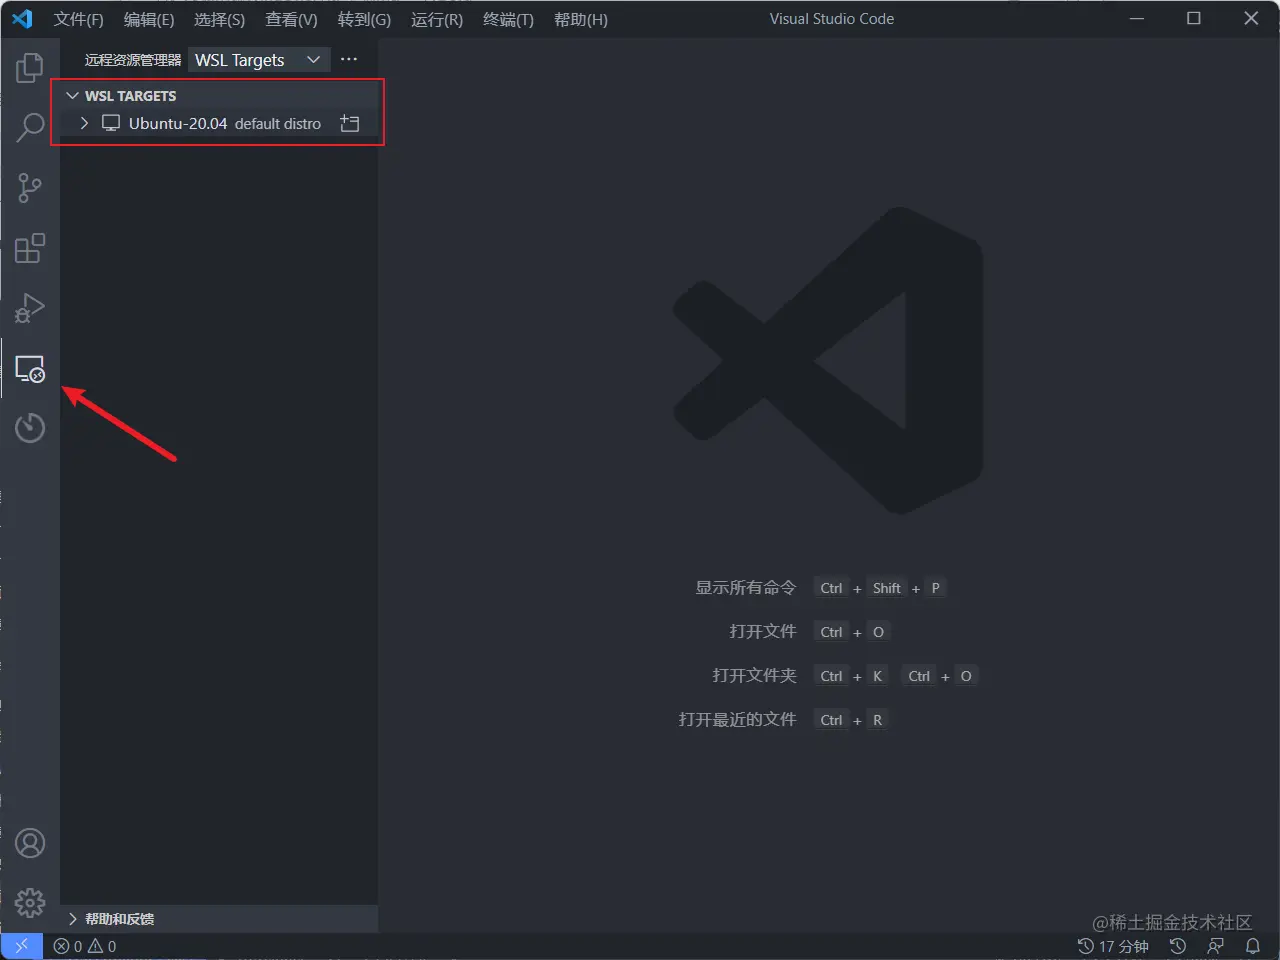Open the 终端(T) menu

click(508, 19)
